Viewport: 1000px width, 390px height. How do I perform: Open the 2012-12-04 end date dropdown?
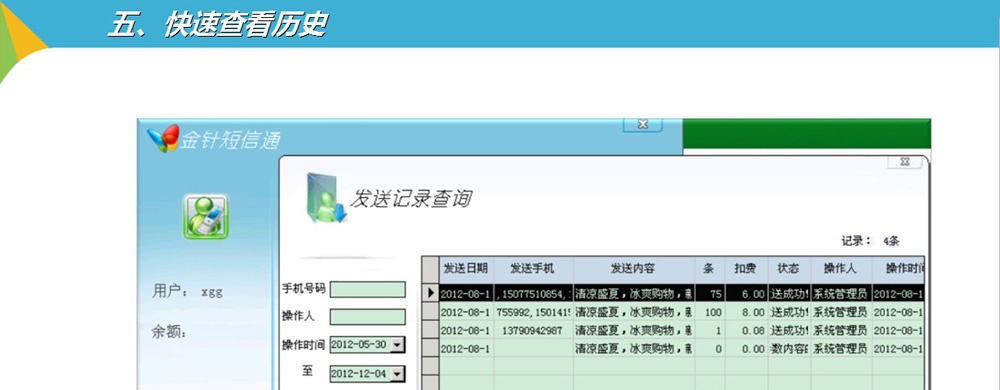[x=397, y=374]
